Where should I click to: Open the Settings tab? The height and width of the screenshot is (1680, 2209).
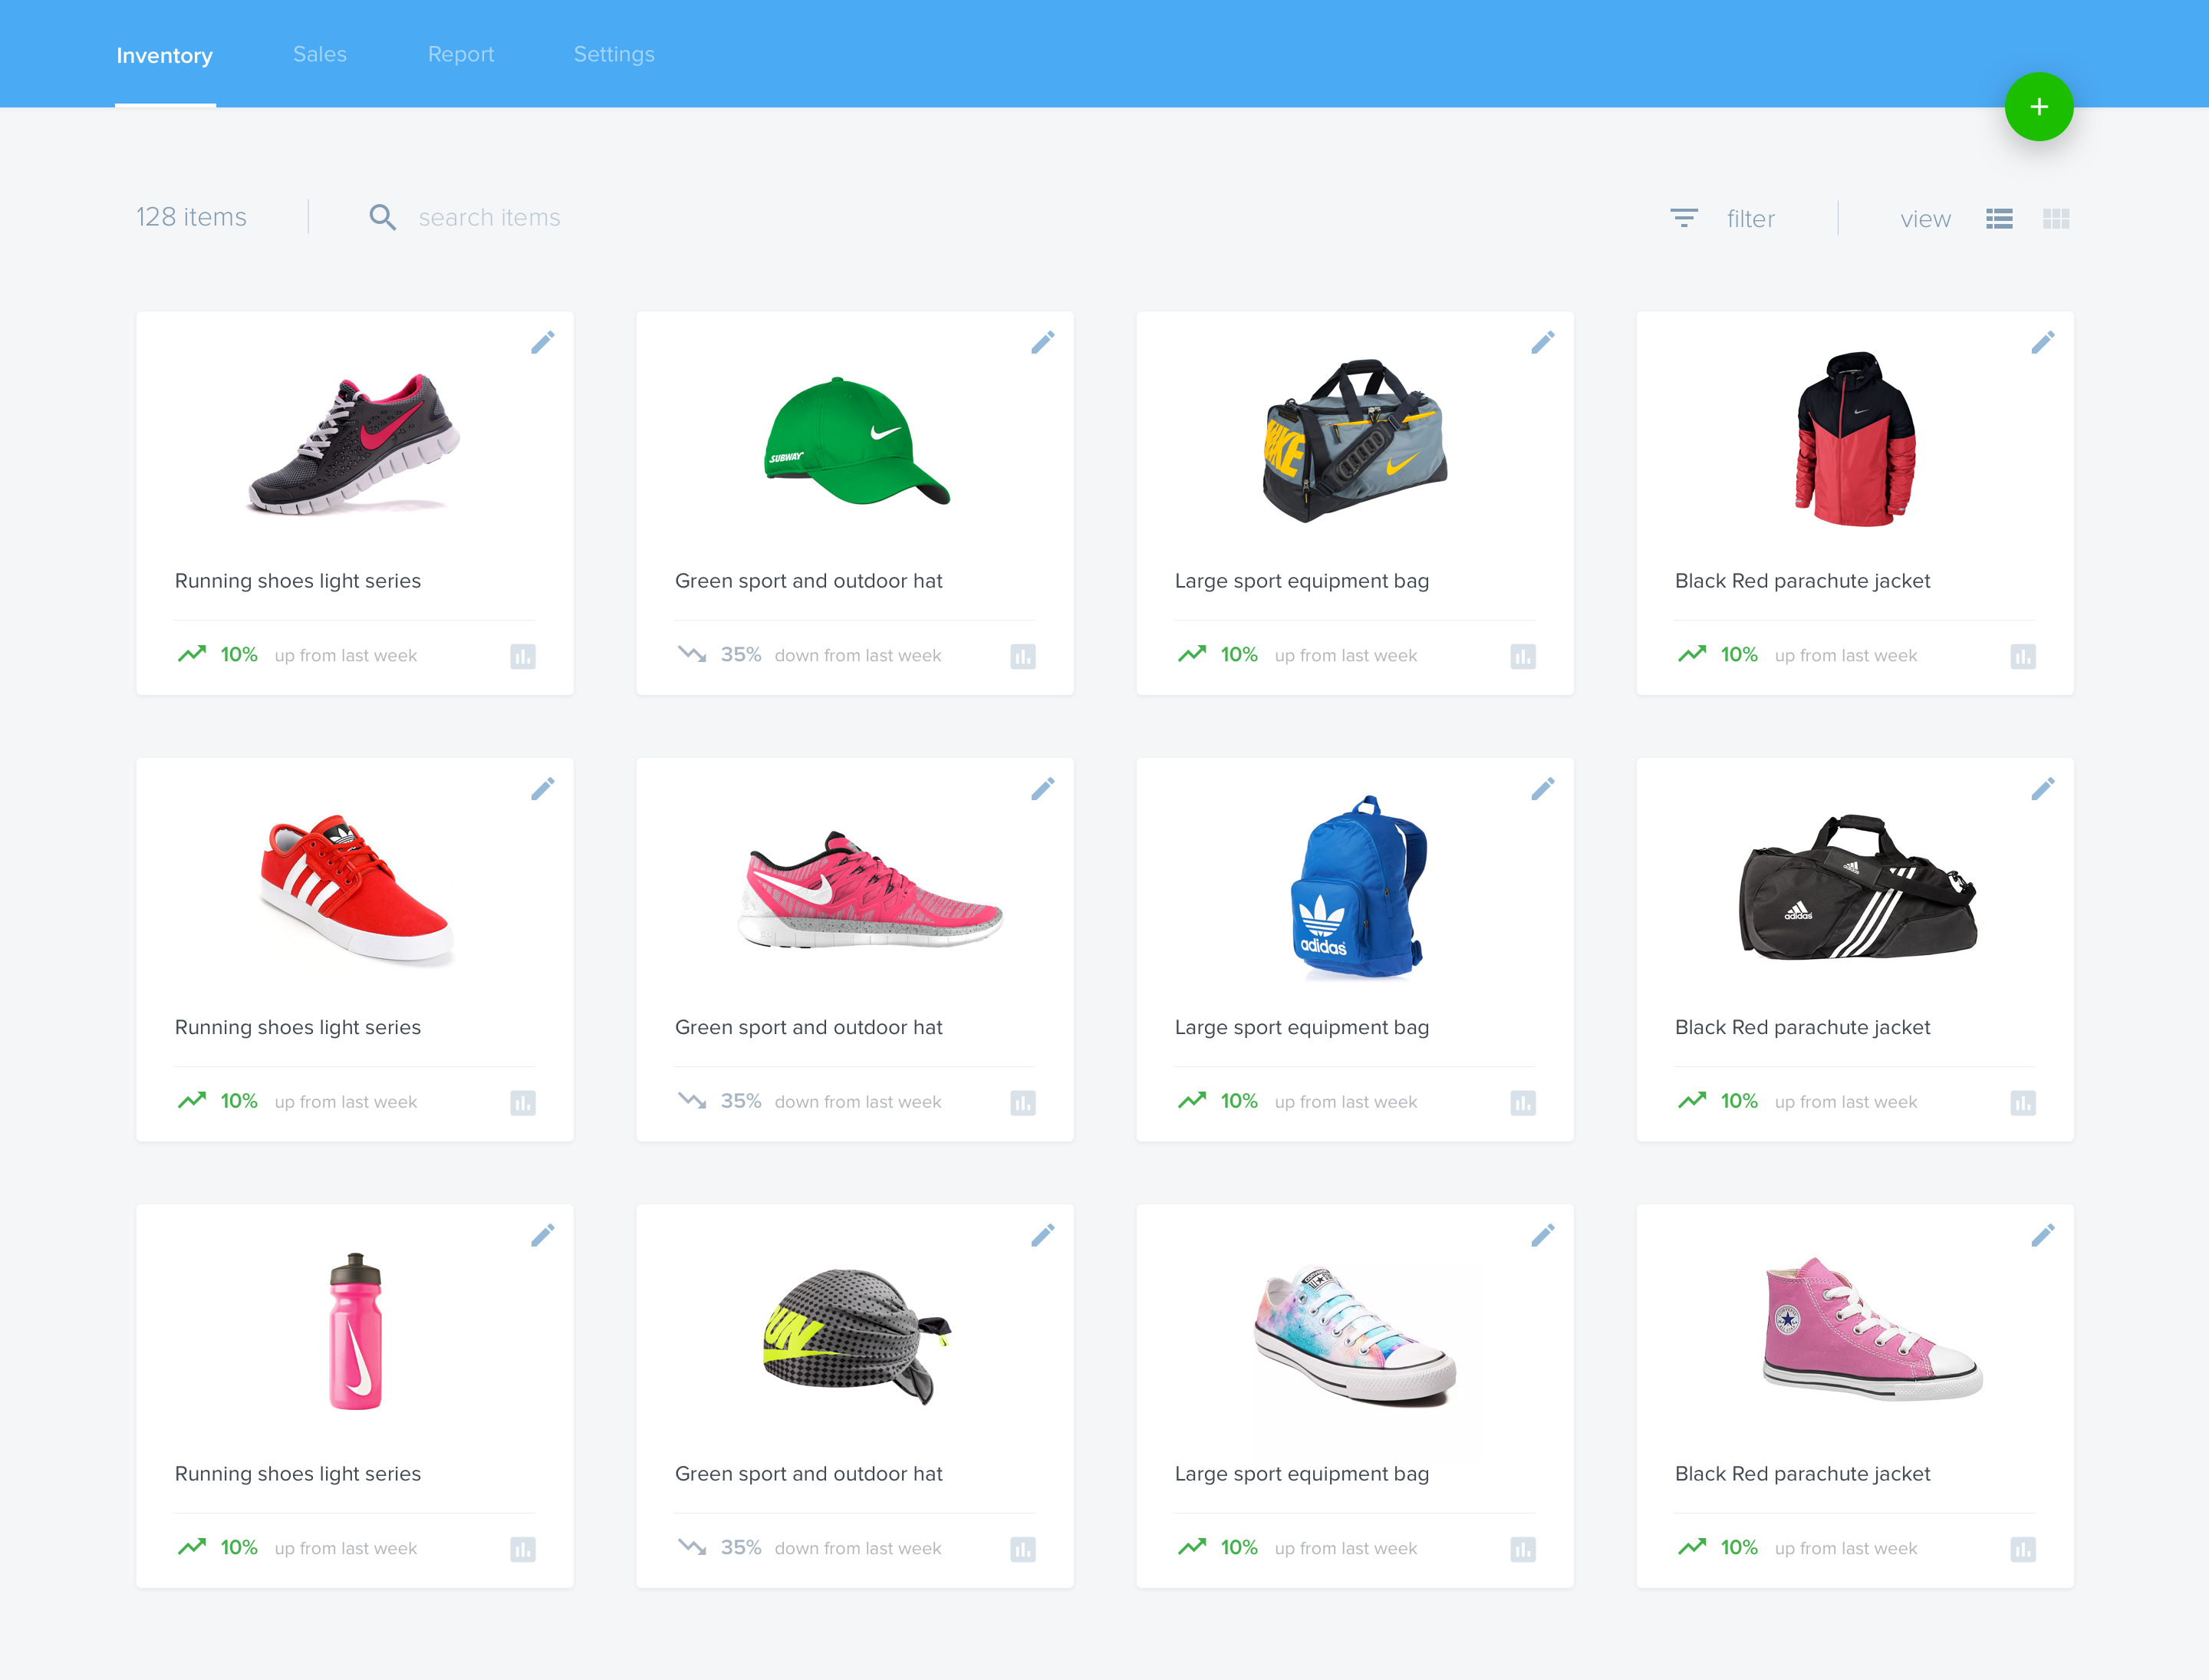(614, 54)
